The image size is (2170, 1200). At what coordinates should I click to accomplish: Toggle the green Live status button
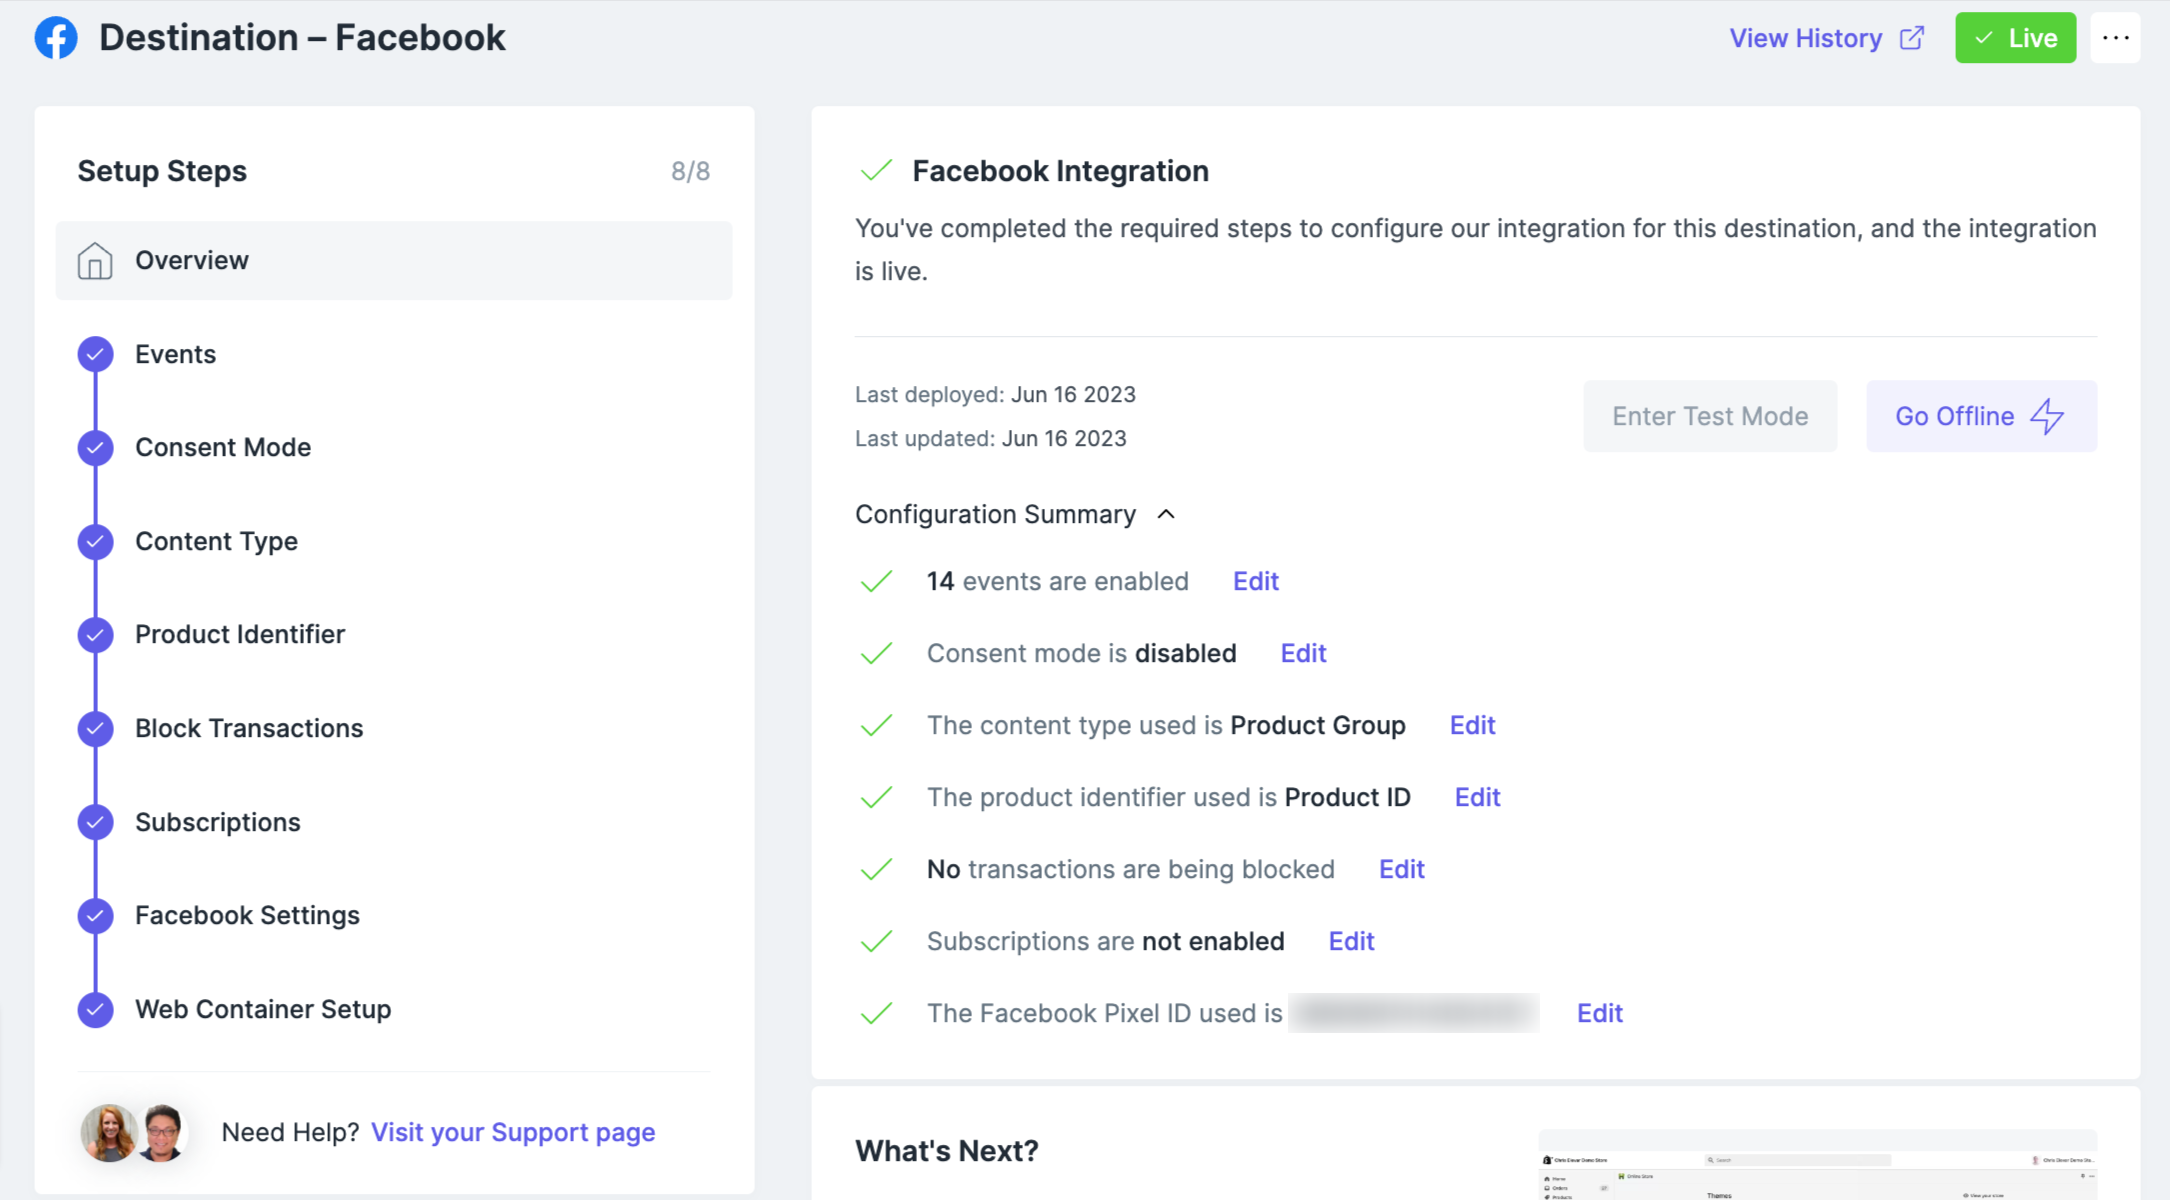tap(2015, 38)
